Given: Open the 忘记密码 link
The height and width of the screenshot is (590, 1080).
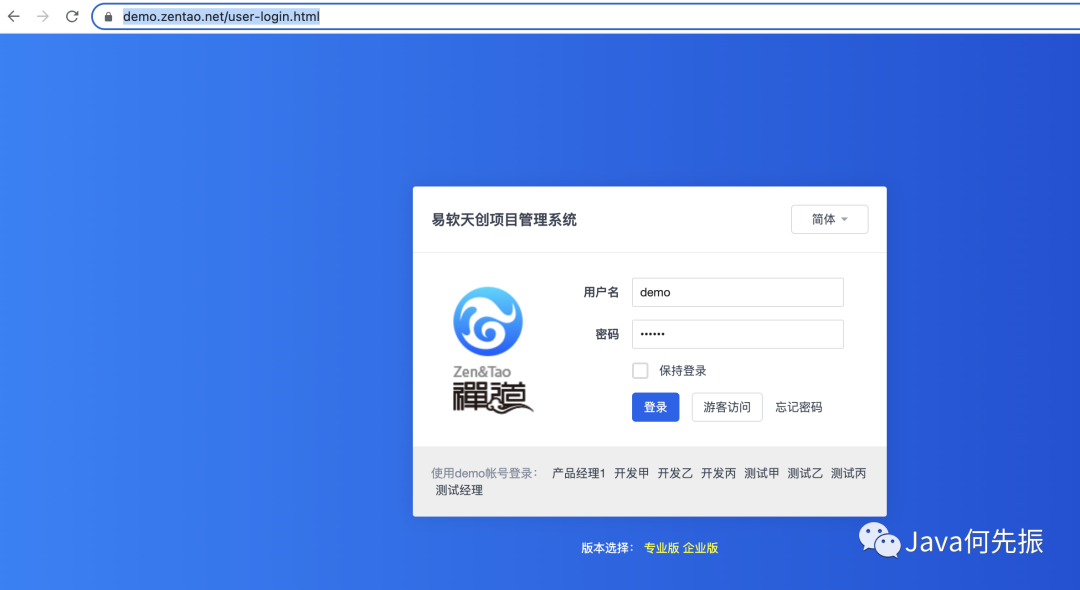Looking at the screenshot, I should click(799, 408).
